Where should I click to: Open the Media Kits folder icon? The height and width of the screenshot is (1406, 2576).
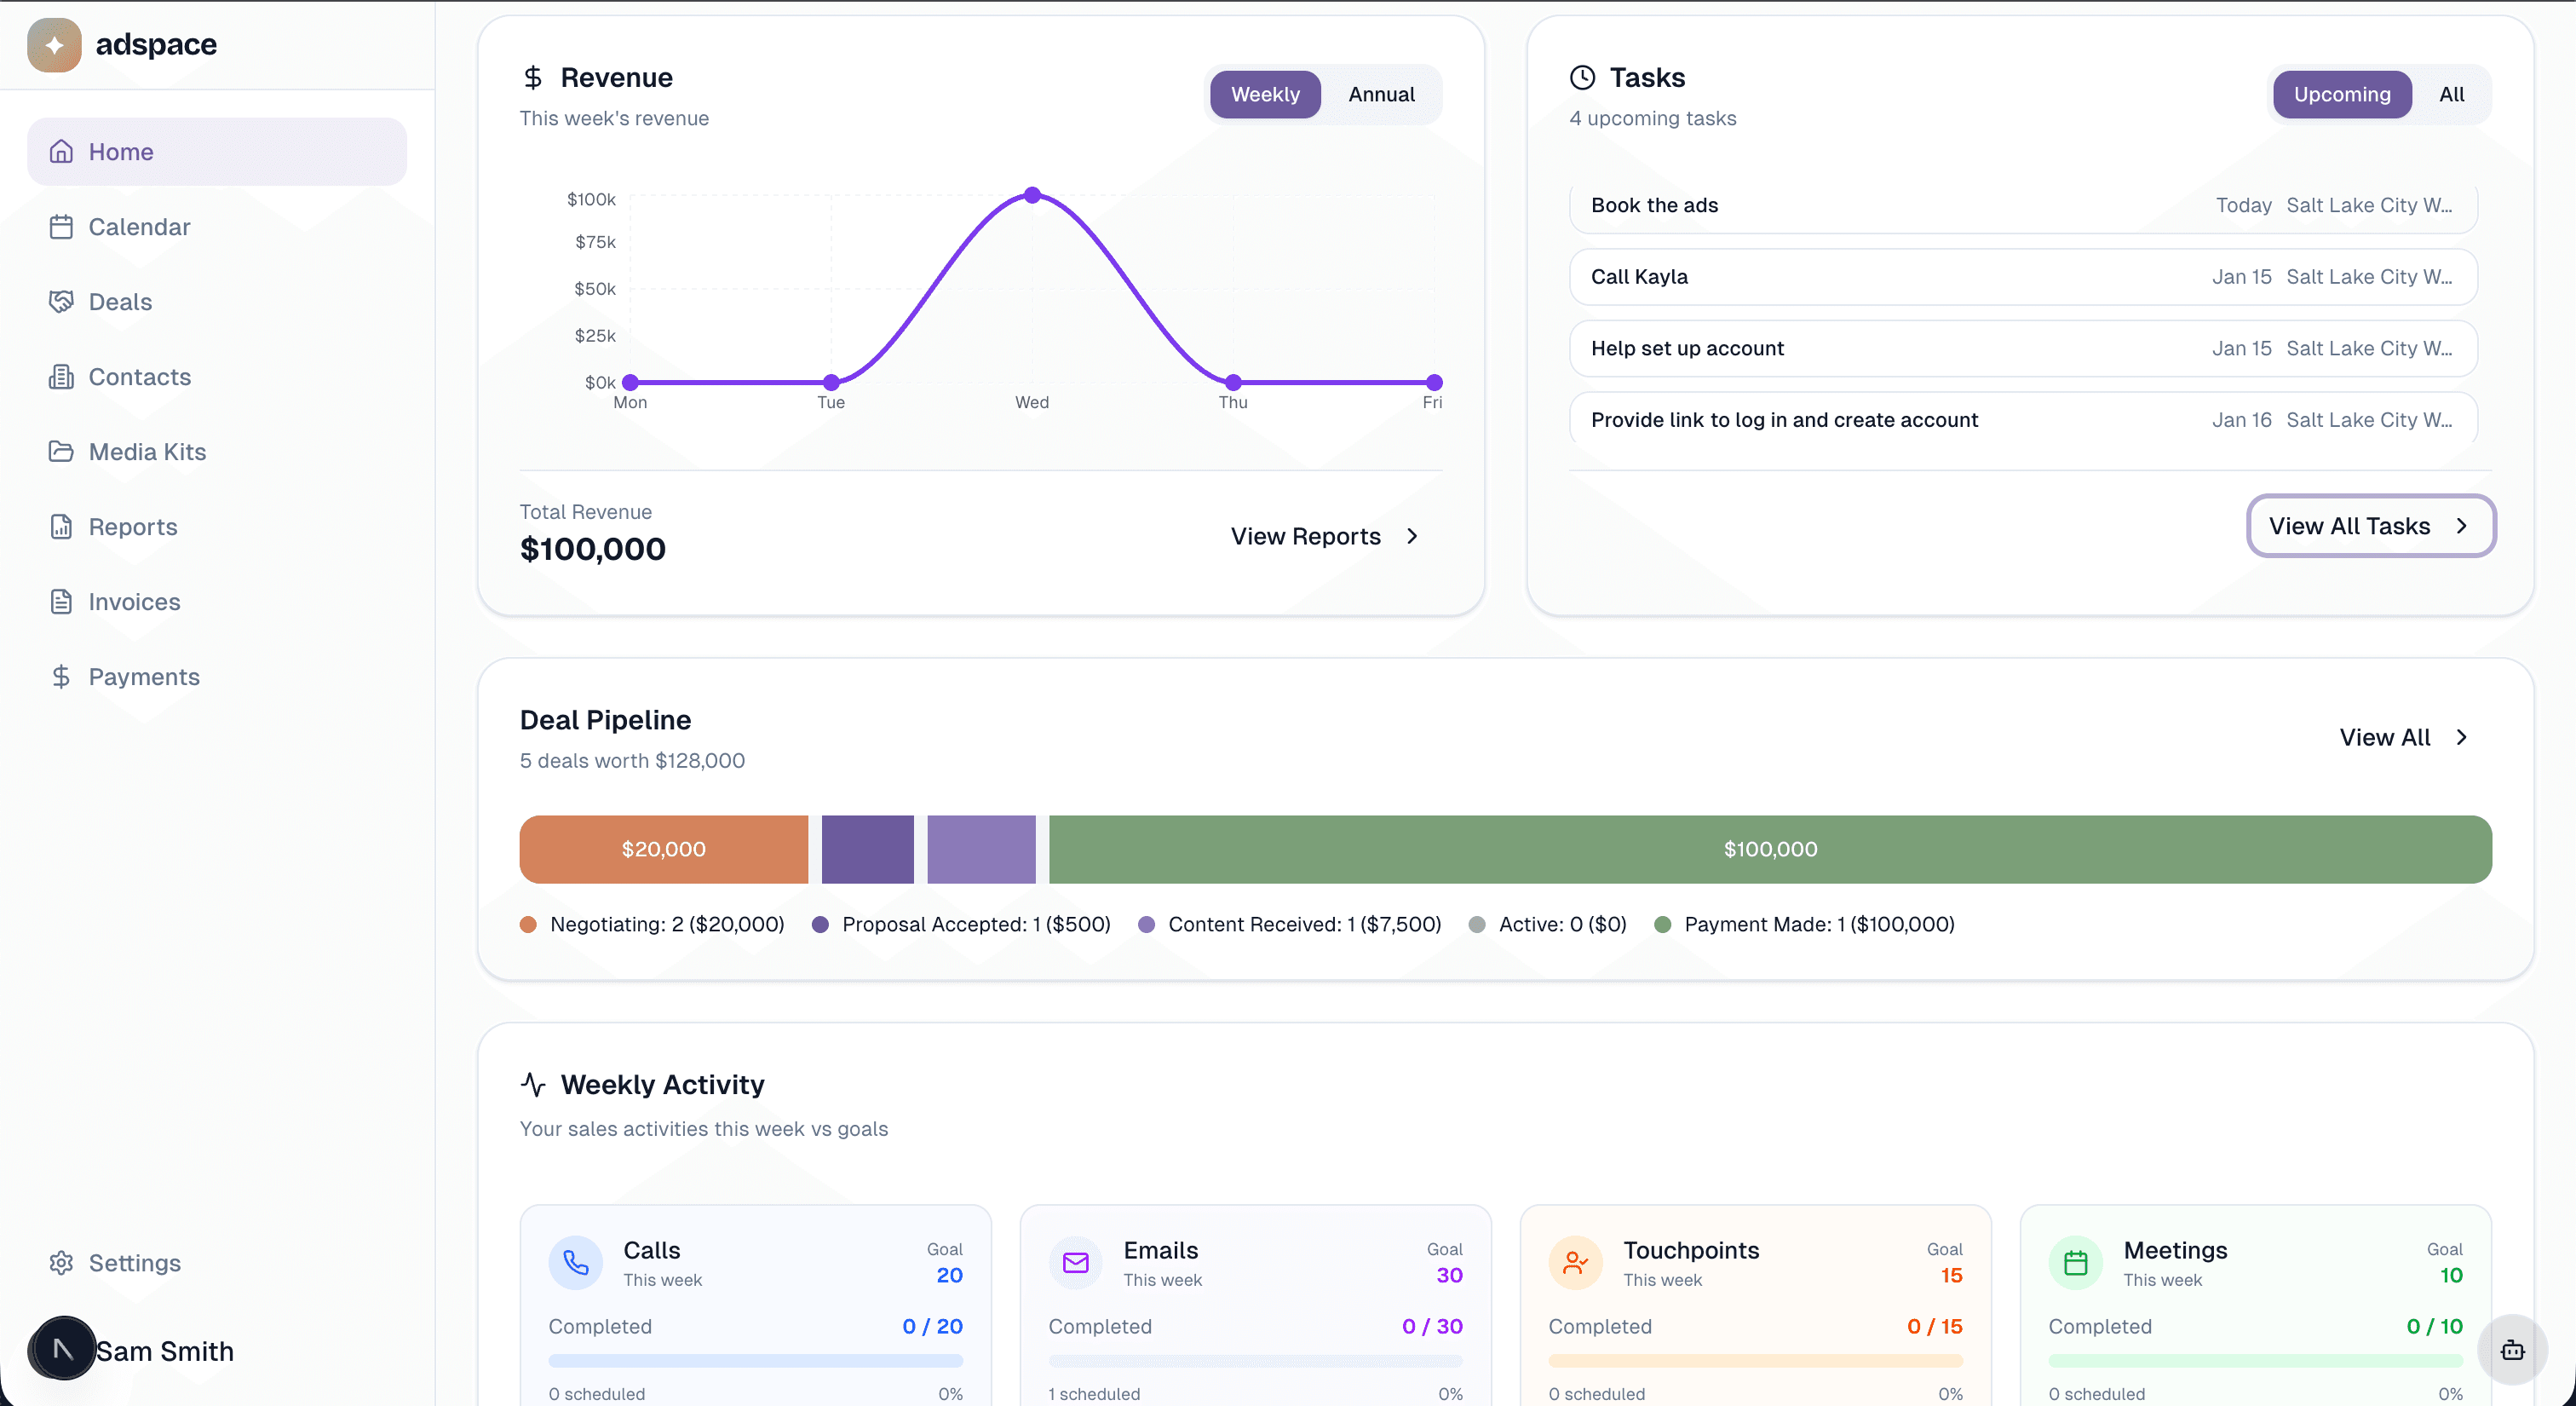click(61, 452)
